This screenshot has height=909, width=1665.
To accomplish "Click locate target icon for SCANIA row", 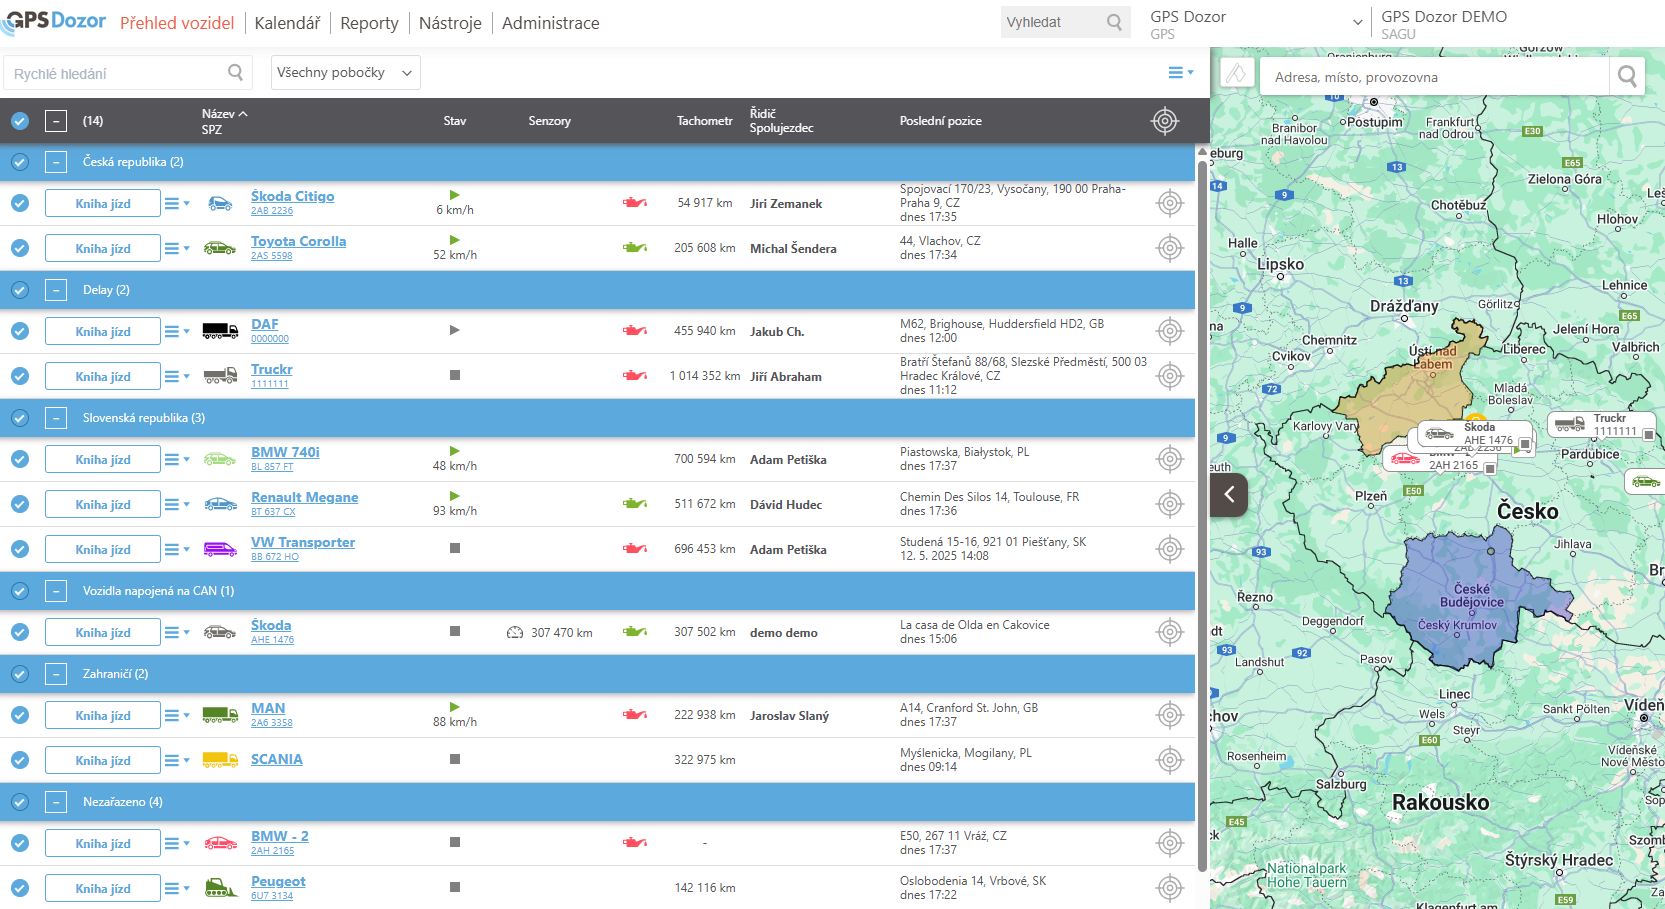I will pyautogui.click(x=1169, y=760).
